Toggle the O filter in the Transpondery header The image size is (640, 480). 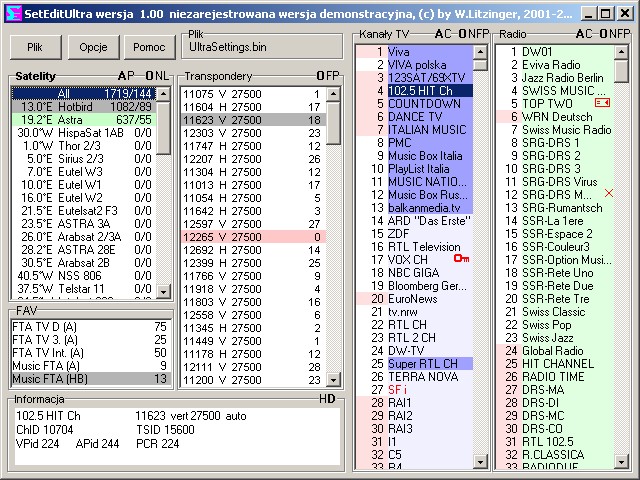tap(320, 76)
